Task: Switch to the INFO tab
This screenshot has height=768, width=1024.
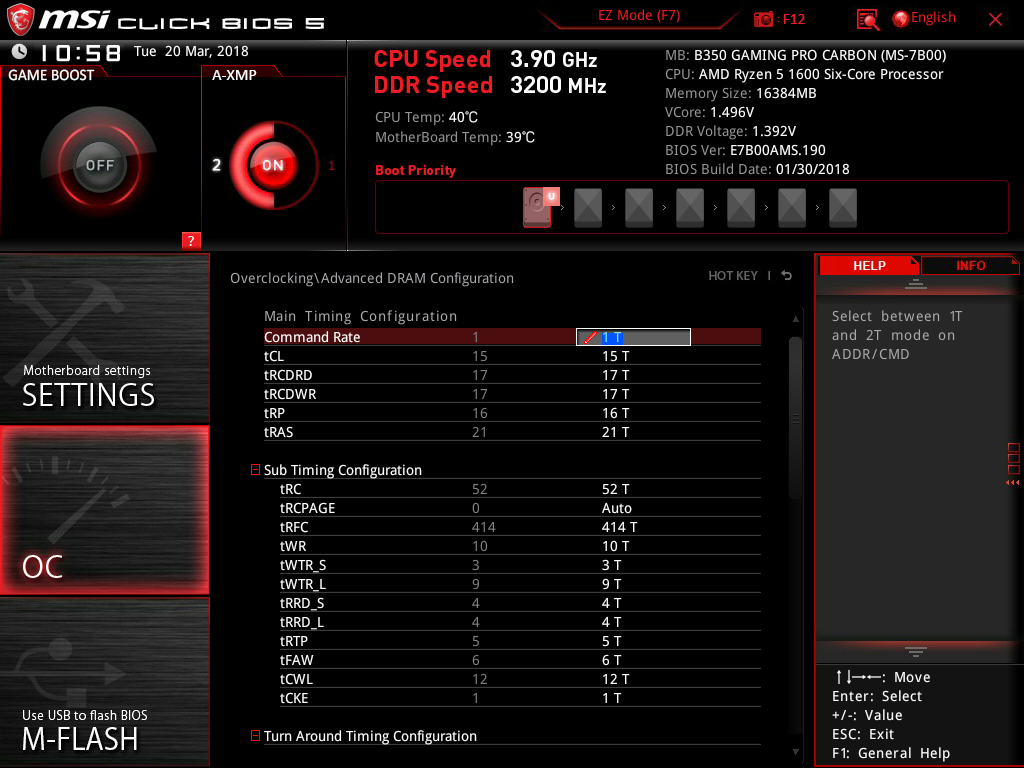Action: 970,266
